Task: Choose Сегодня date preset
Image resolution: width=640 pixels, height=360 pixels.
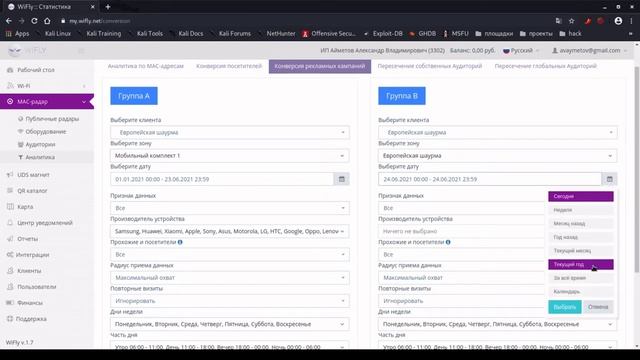Action: pos(580,196)
